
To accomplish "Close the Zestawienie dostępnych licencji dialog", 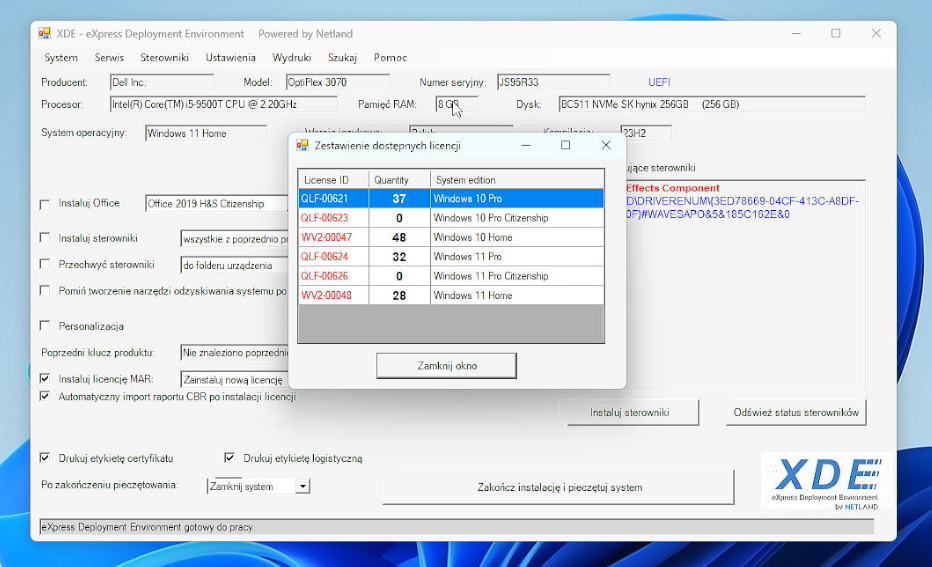I will point(605,145).
